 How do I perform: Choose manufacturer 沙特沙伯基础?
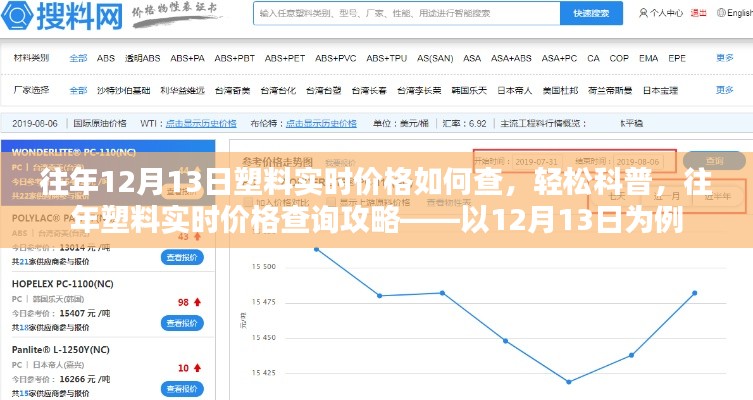[123, 90]
